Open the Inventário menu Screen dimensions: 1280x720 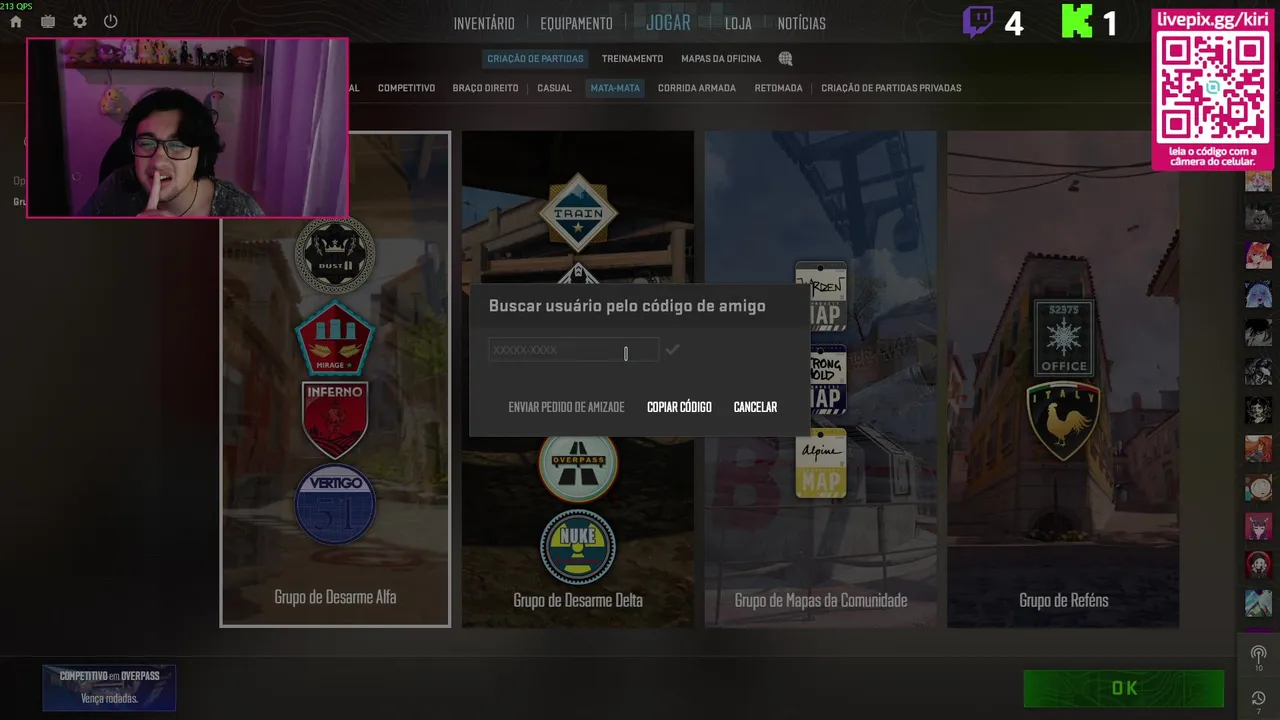(484, 23)
